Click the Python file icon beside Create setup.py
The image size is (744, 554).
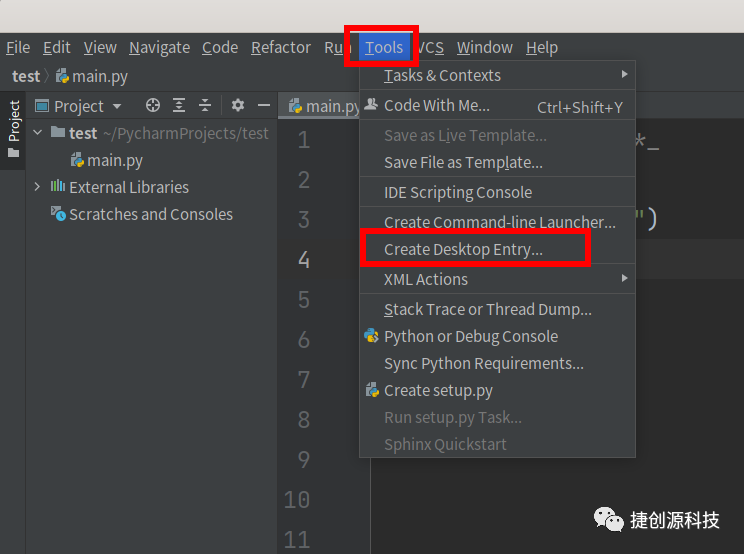coord(372,390)
